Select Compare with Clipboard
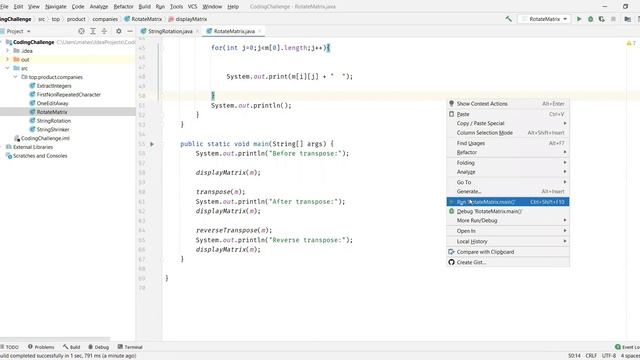This screenshot has height=360, width=640. (x=508, y=252)
